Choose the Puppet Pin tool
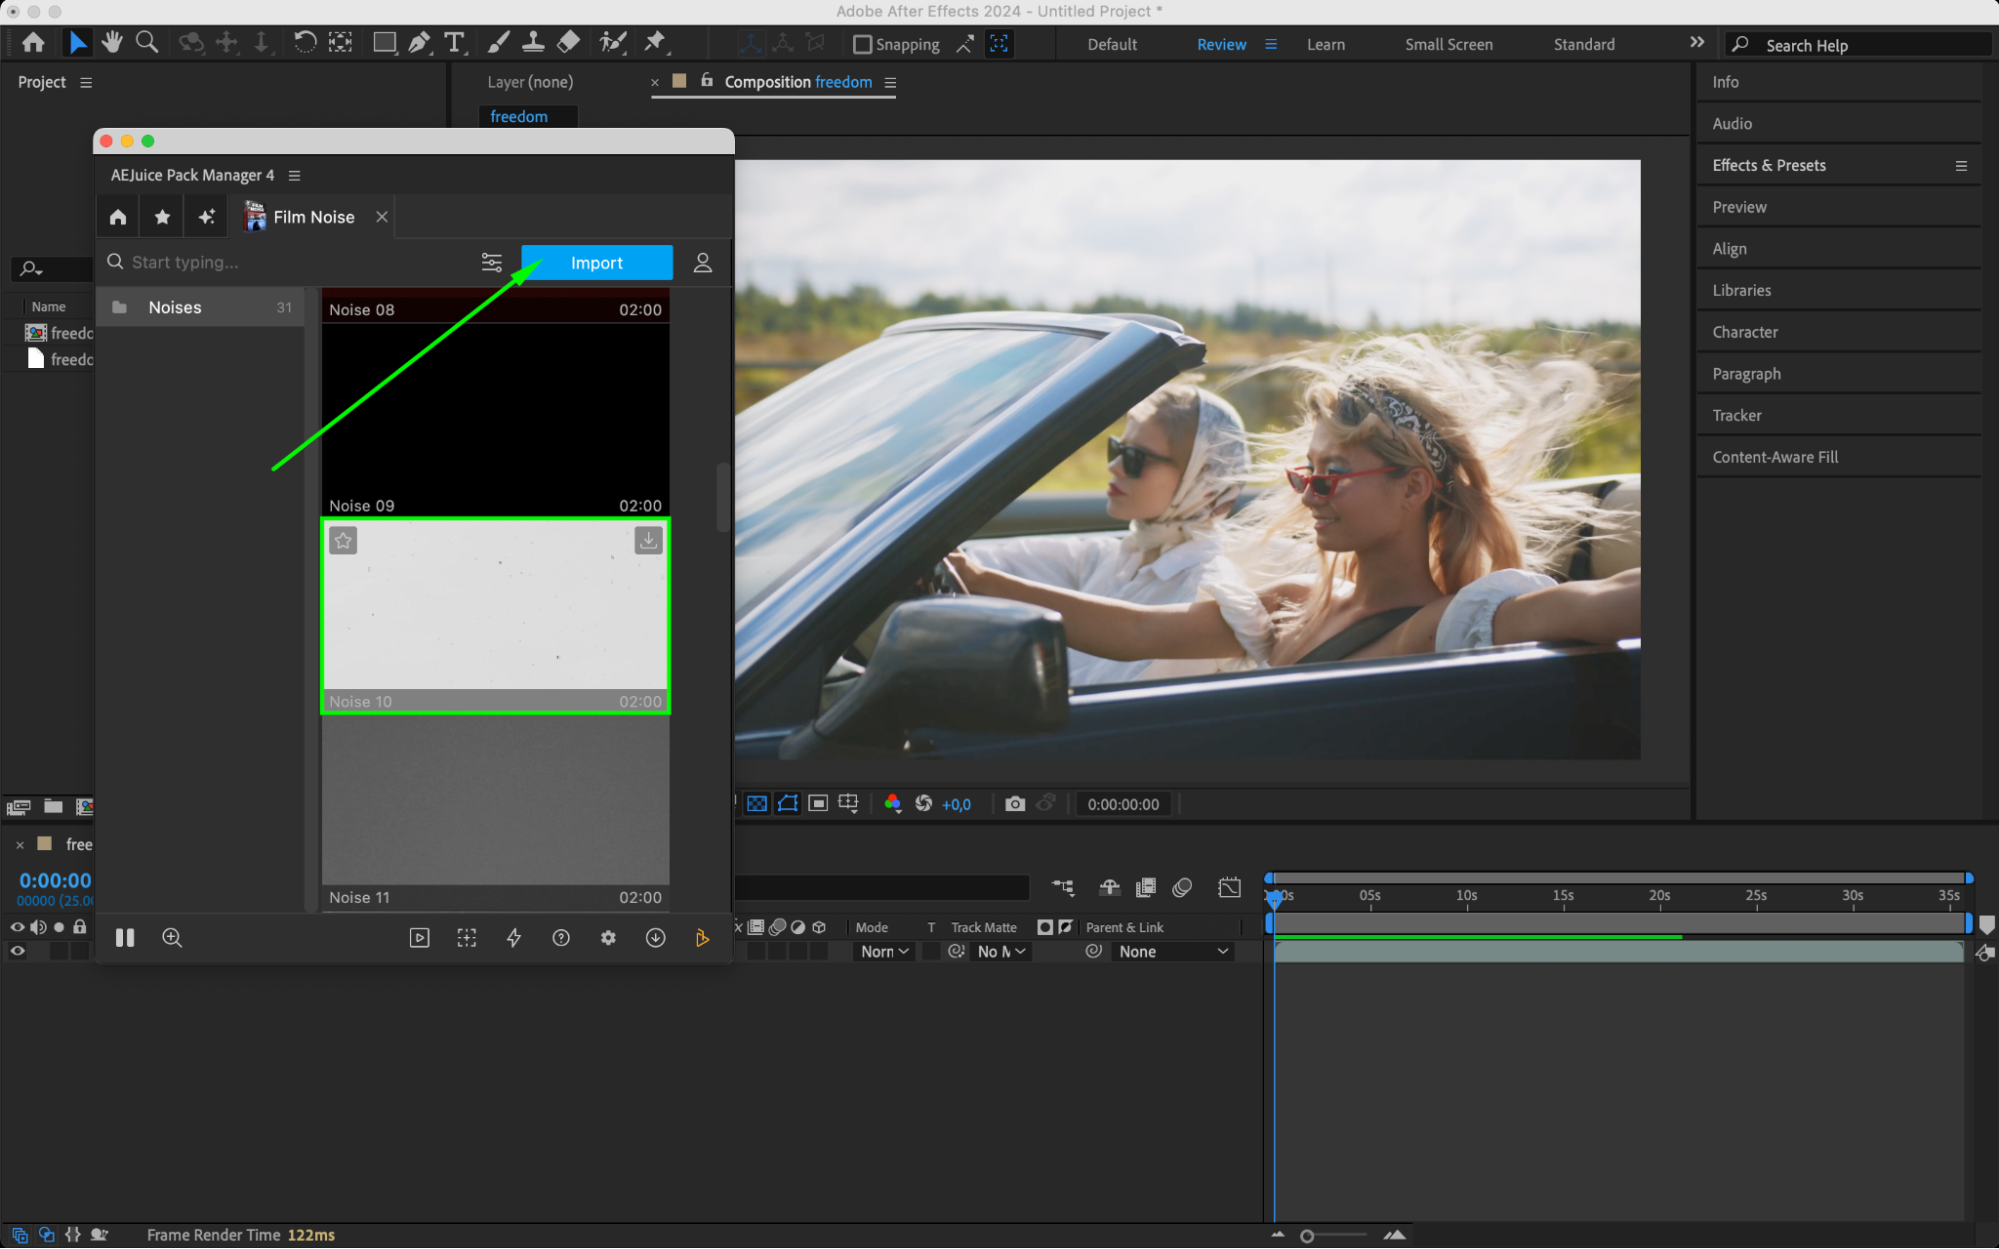The image size is (1999, 1249). [x=655, y=42]
